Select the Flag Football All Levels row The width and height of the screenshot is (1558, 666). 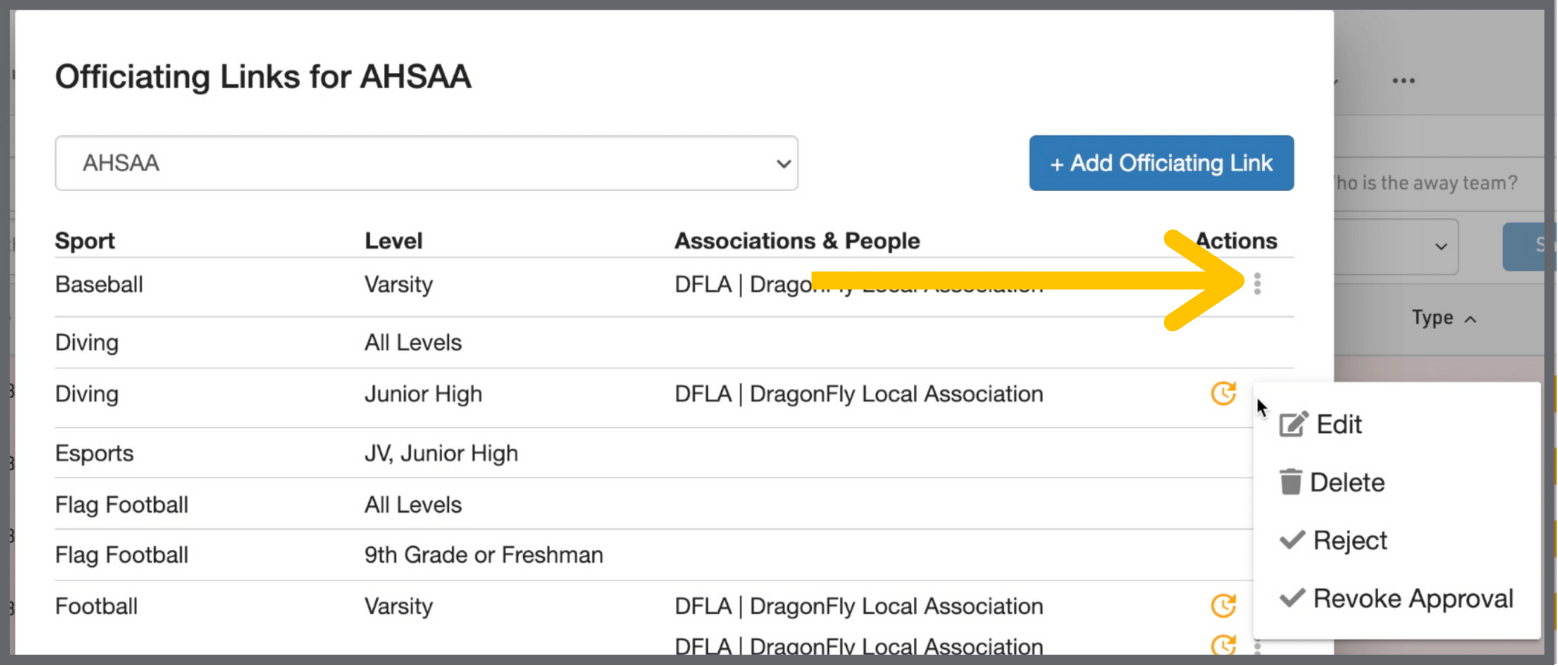[412, 505]
